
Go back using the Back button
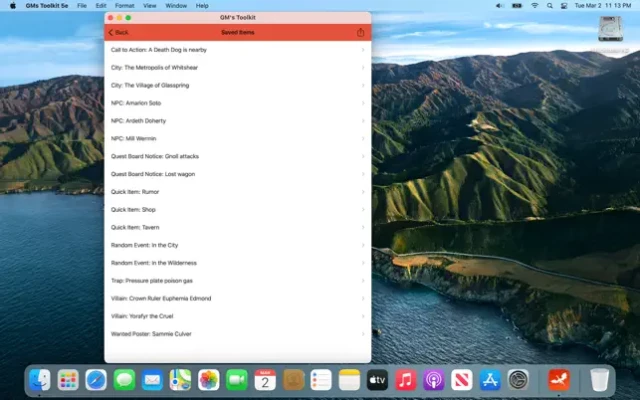point(118,32)
